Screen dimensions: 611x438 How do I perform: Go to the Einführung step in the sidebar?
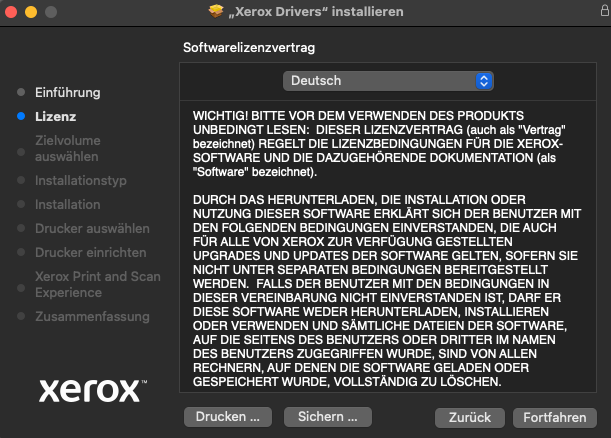(68, 93)
